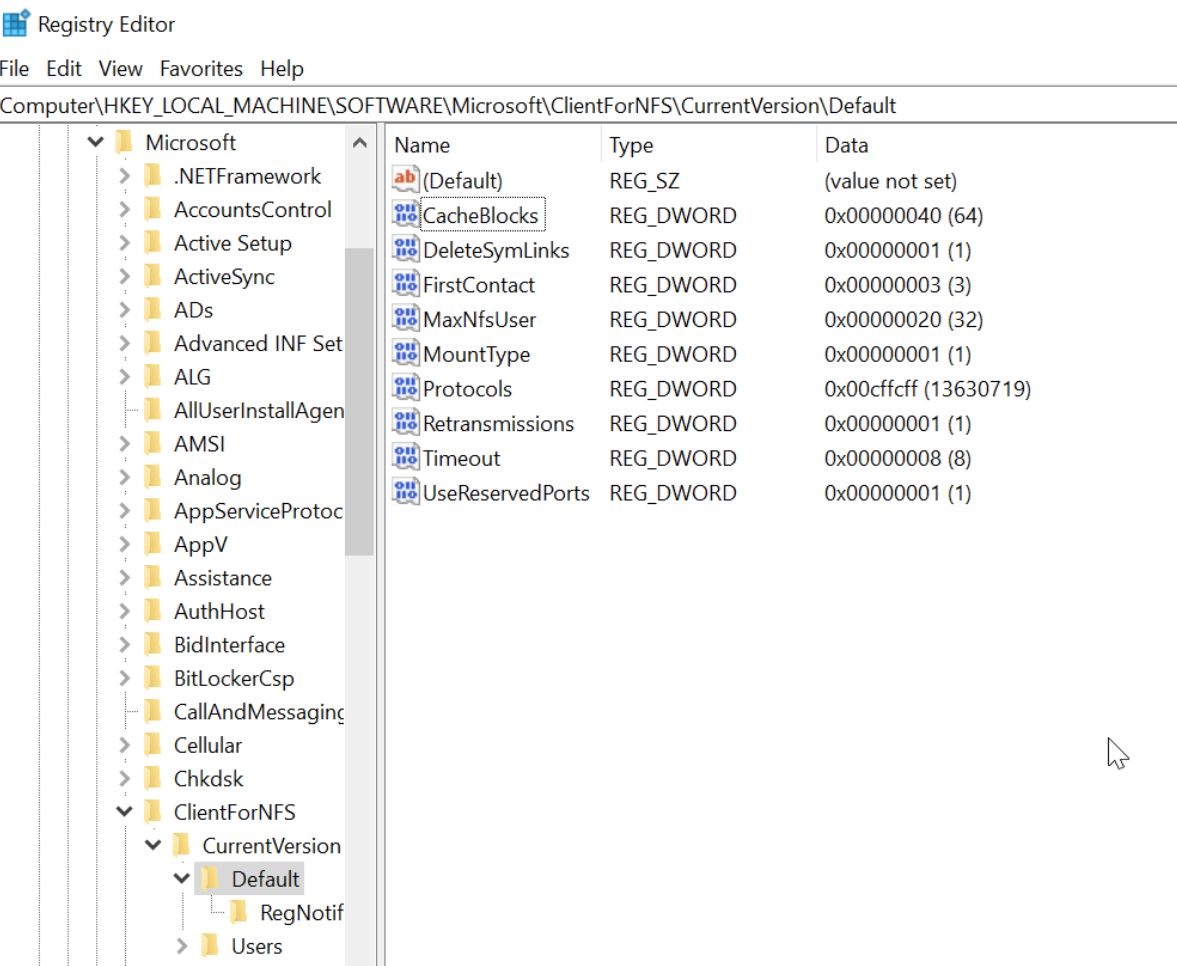Click the Timeout DWORD icon
Image resolution: width=1177 pixels, height=966 pixels.
click(405, 458)
